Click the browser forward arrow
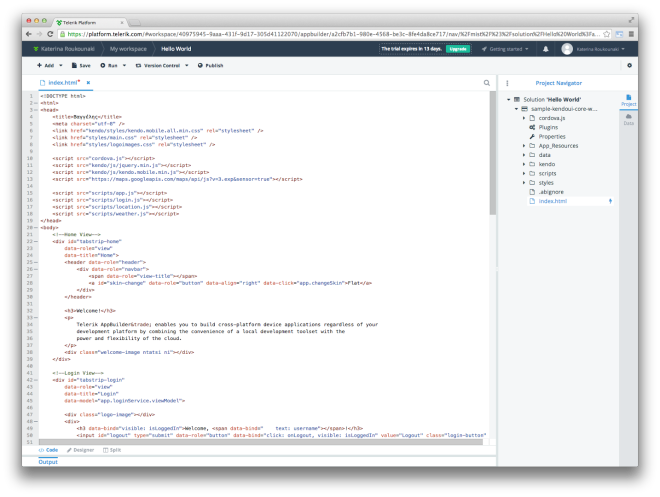The width and height of the screenshot is (660, 497). [x=39, y=34]
